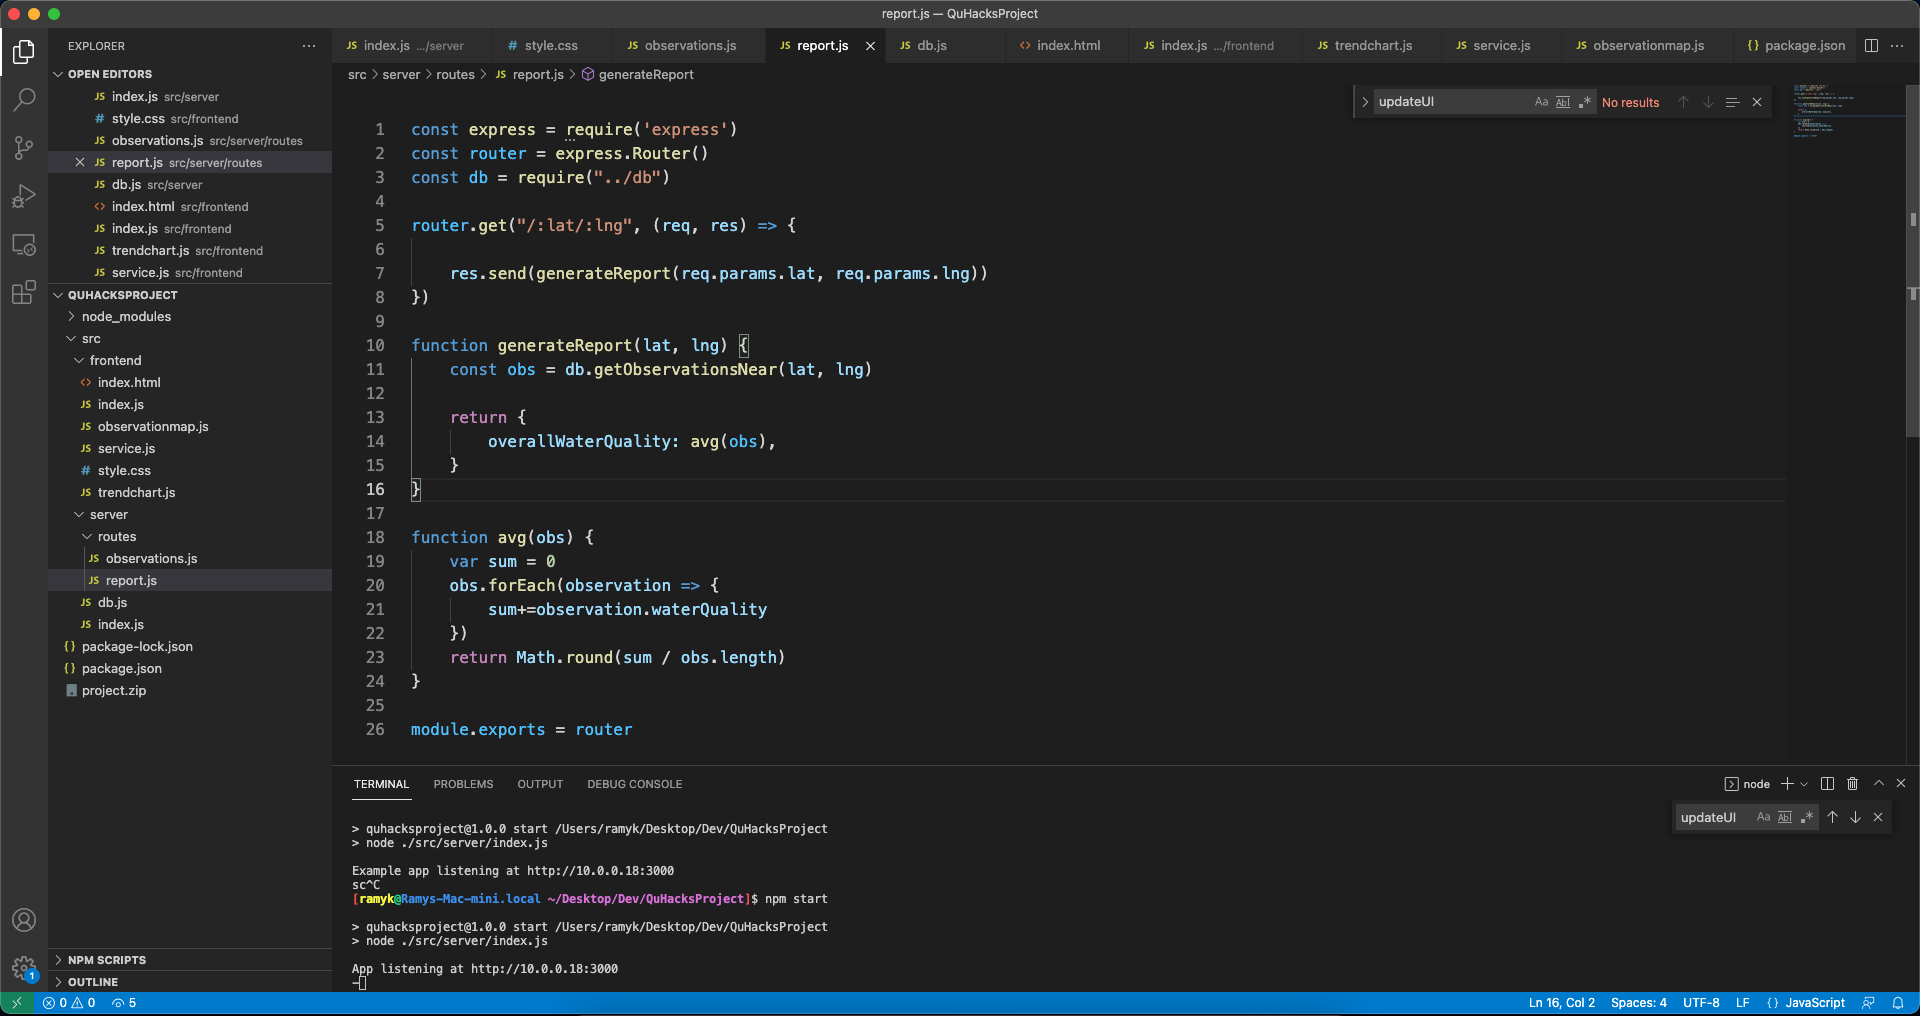Screen dimensions: 1920x1016
Task: Expand the node_modules folder
Action: [x=126, y=317]
